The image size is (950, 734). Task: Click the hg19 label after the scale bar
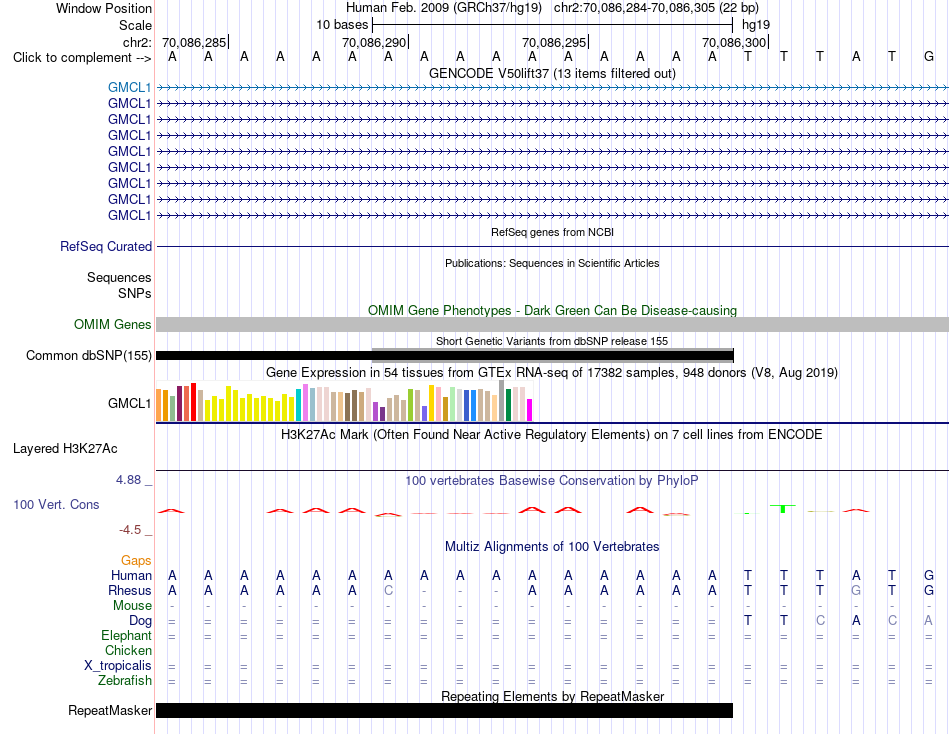756,25
